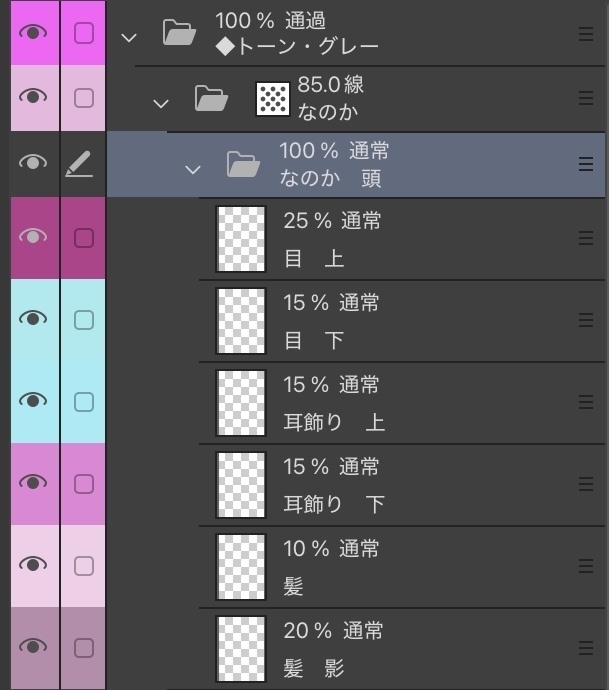Tick the checkbox next to 目 下 layer

pos(84,319)
